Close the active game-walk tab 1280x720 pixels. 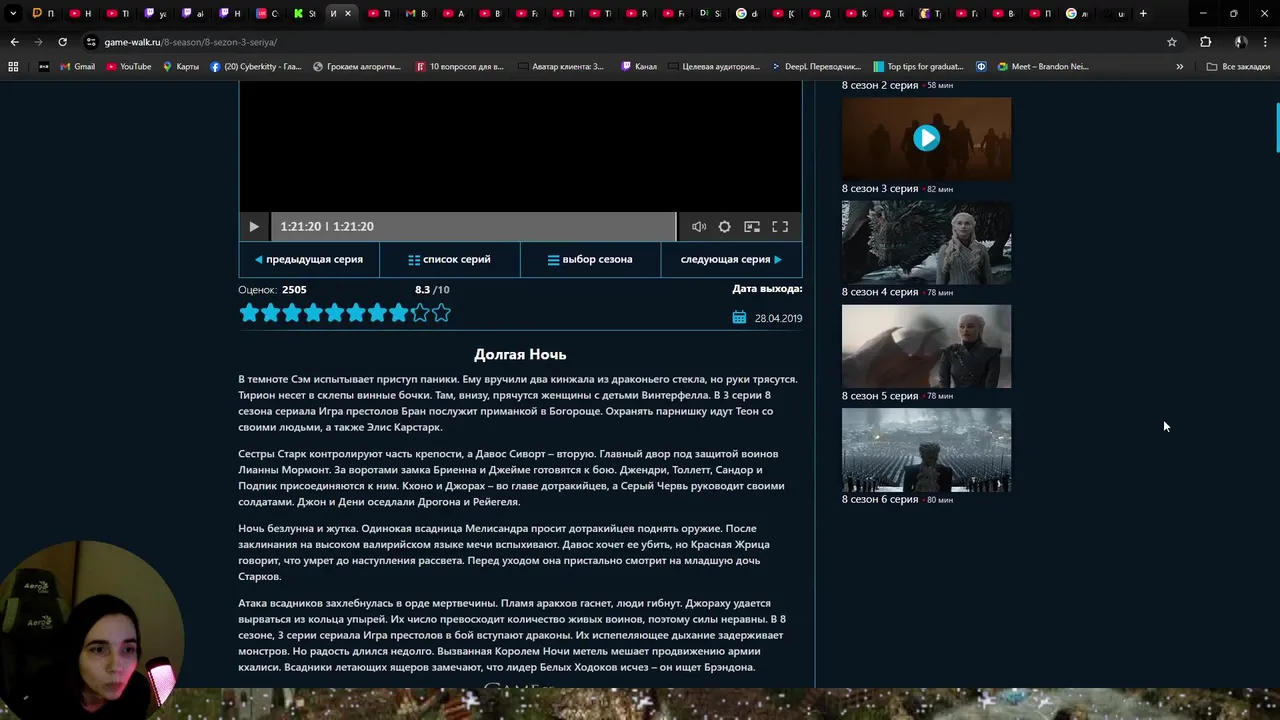[x=348, y=14]
